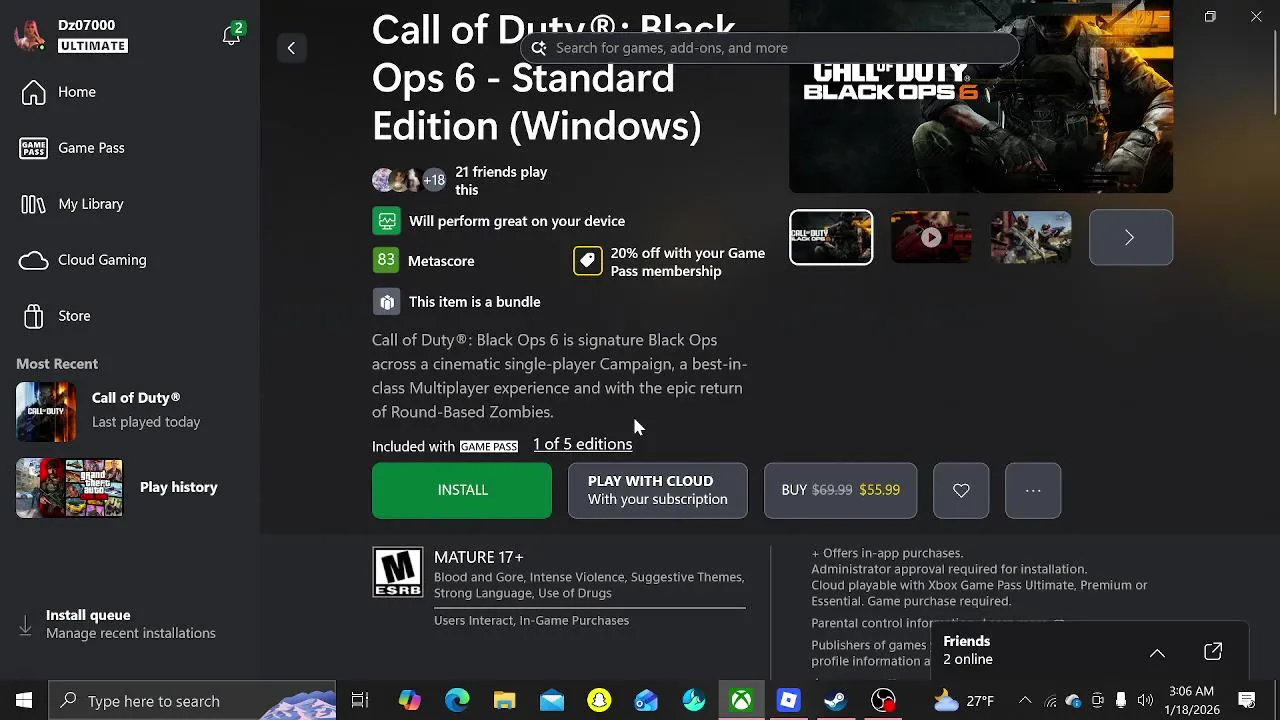This screenshot has height=720, width=1280.
Task: Select the third gallery thumbnail with soldiers
Action: 1031,237
